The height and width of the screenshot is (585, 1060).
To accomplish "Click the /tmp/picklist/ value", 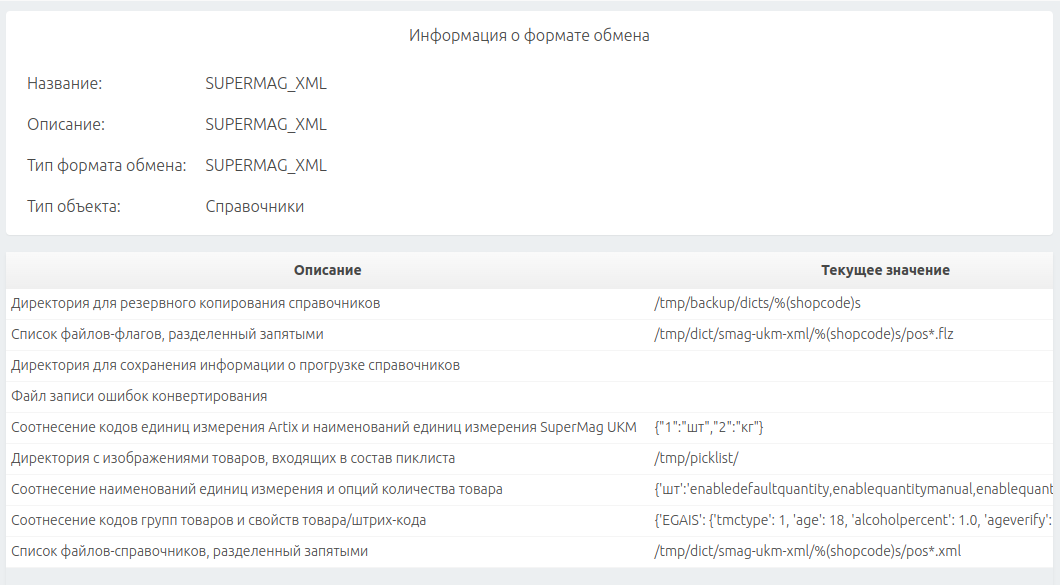I will [x=696, y=459].
